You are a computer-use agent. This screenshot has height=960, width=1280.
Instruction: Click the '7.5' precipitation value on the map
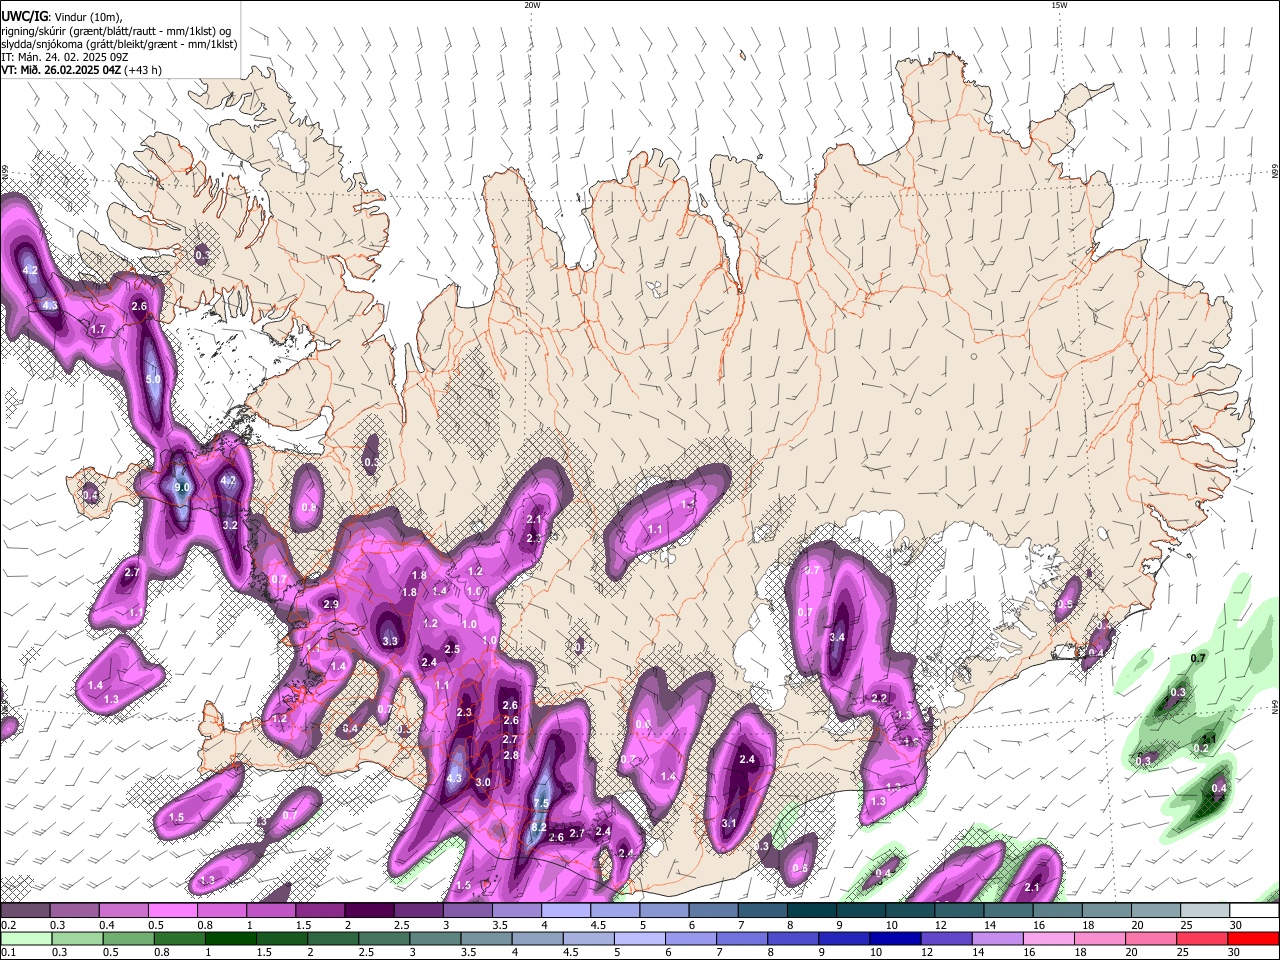[x=541, y=803]
